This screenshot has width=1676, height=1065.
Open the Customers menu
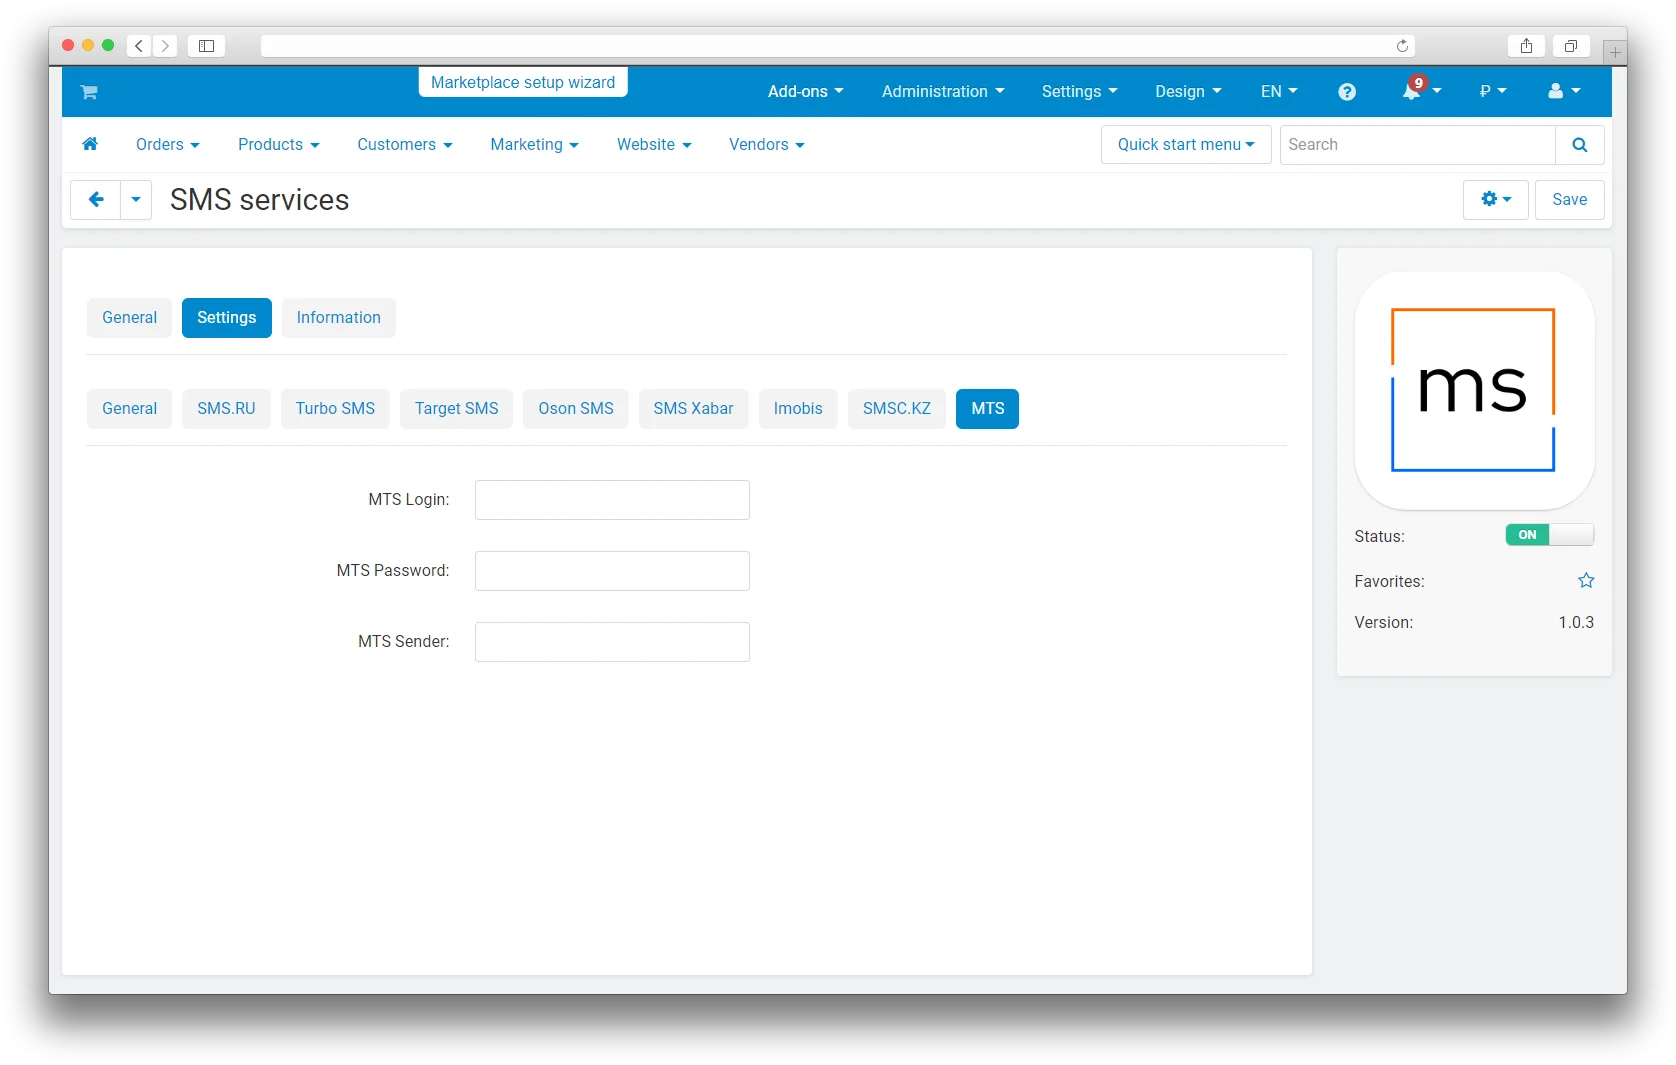(x=405, y=145)
